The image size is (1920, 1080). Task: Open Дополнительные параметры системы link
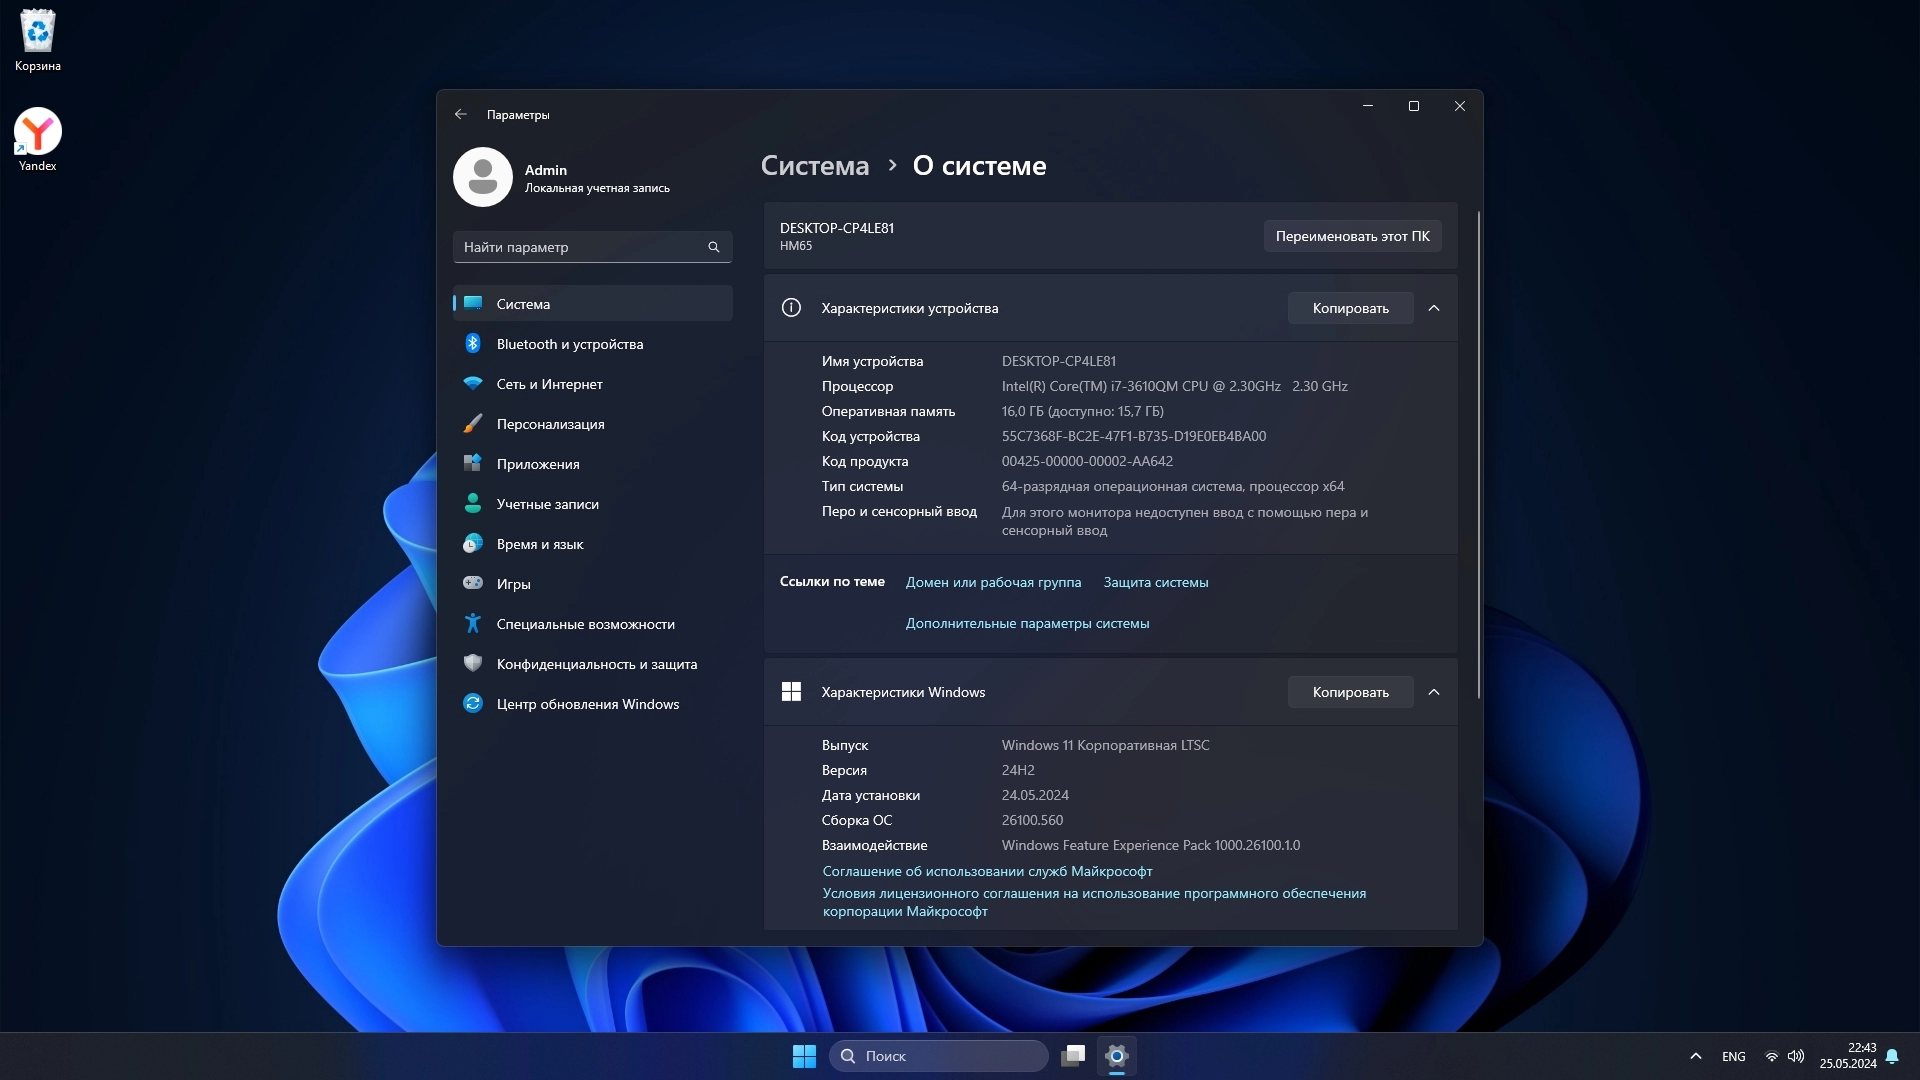(x=1027, y=623)
